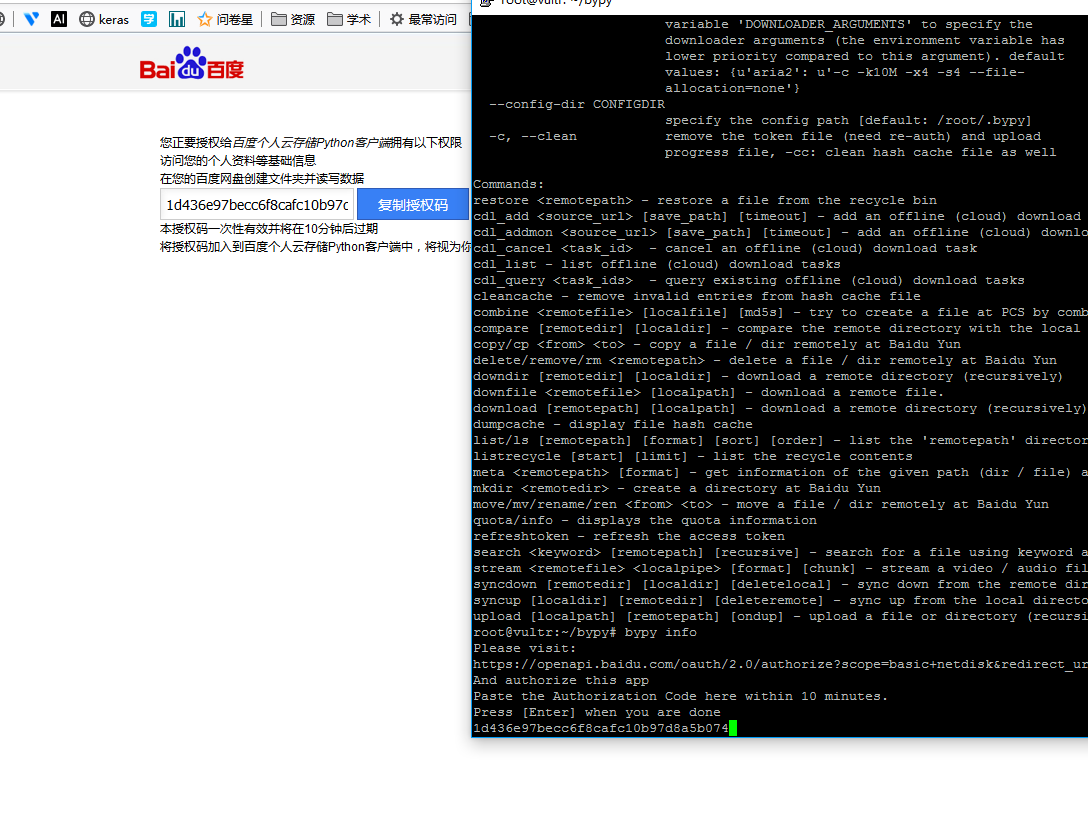Click the '-c, --clean' option text
1088x831 pixels.
(x=533, y=136)
